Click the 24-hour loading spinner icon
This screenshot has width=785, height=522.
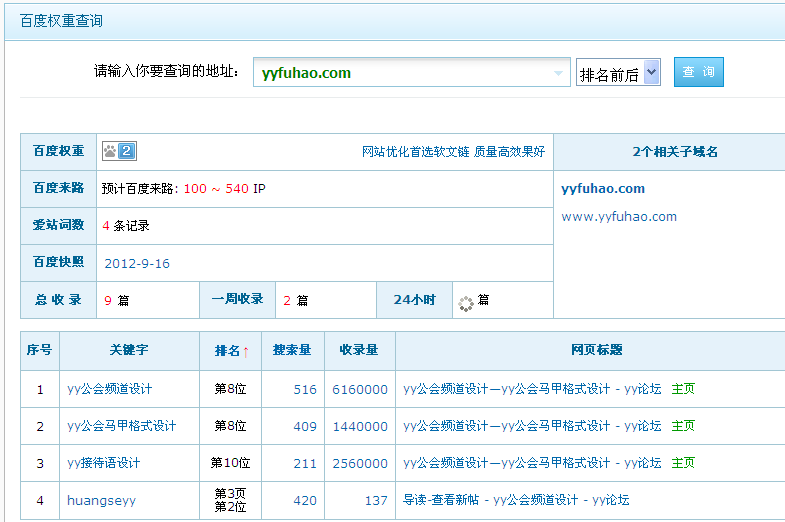[x=465, y=301]
